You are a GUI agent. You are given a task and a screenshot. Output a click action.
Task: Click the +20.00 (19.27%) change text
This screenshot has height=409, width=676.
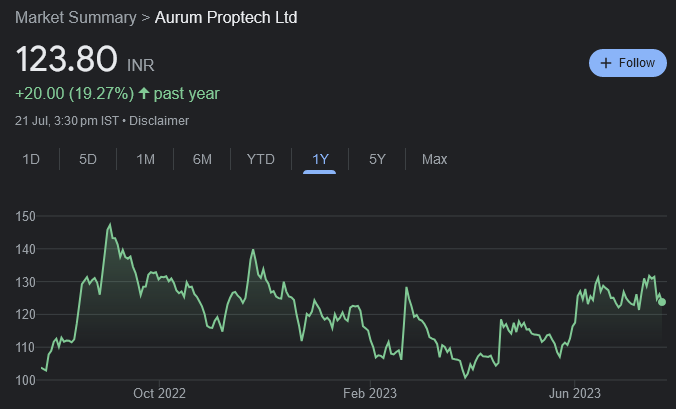75,94
